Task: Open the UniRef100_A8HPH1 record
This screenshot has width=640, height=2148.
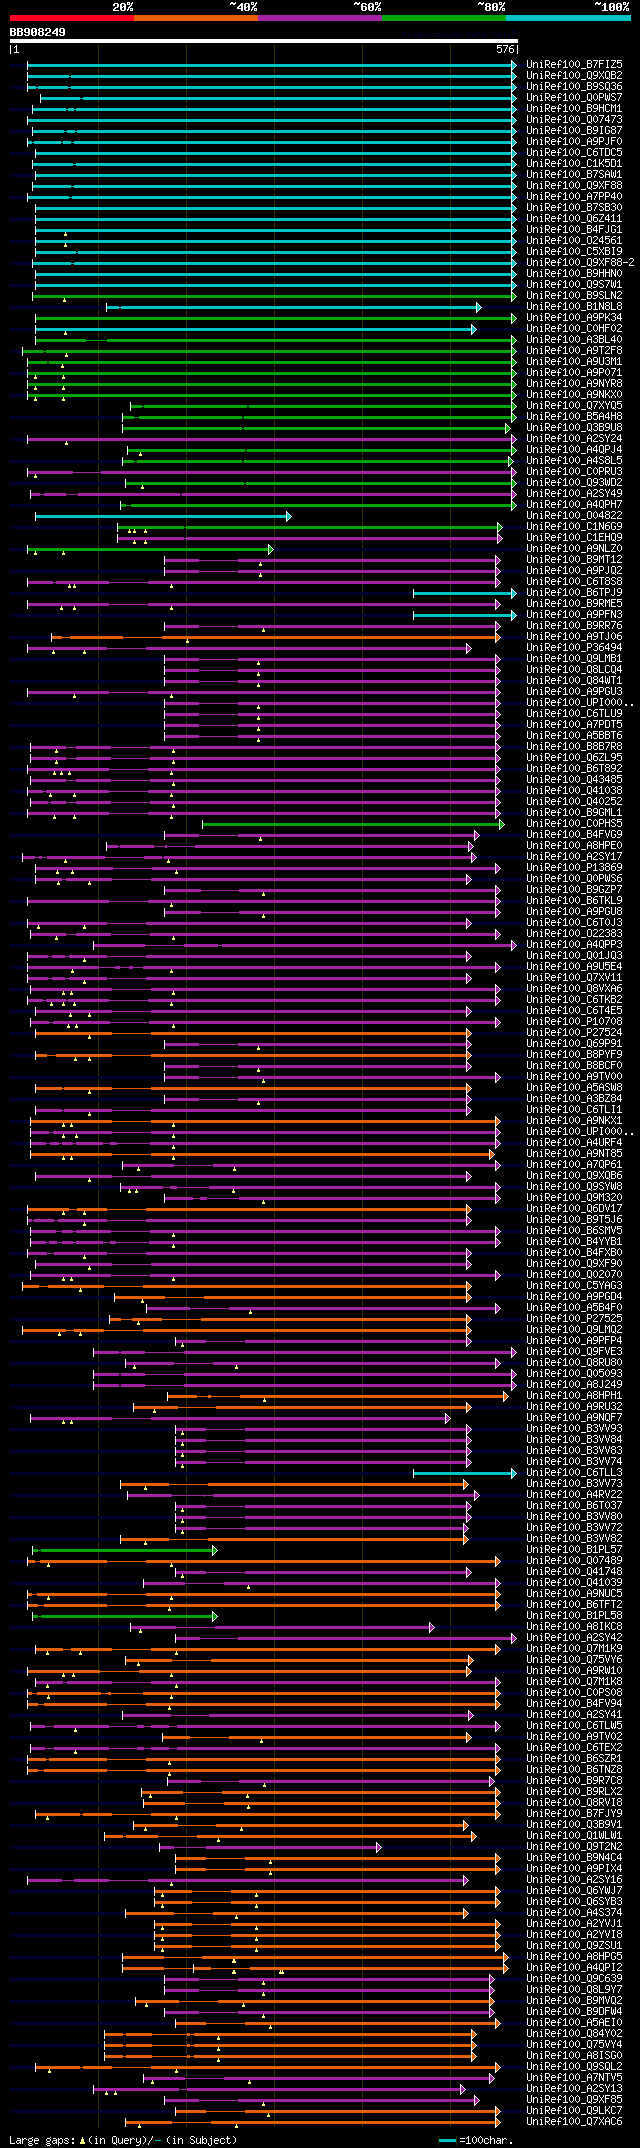Action: pyautogui.click(x=574, y=1395)
